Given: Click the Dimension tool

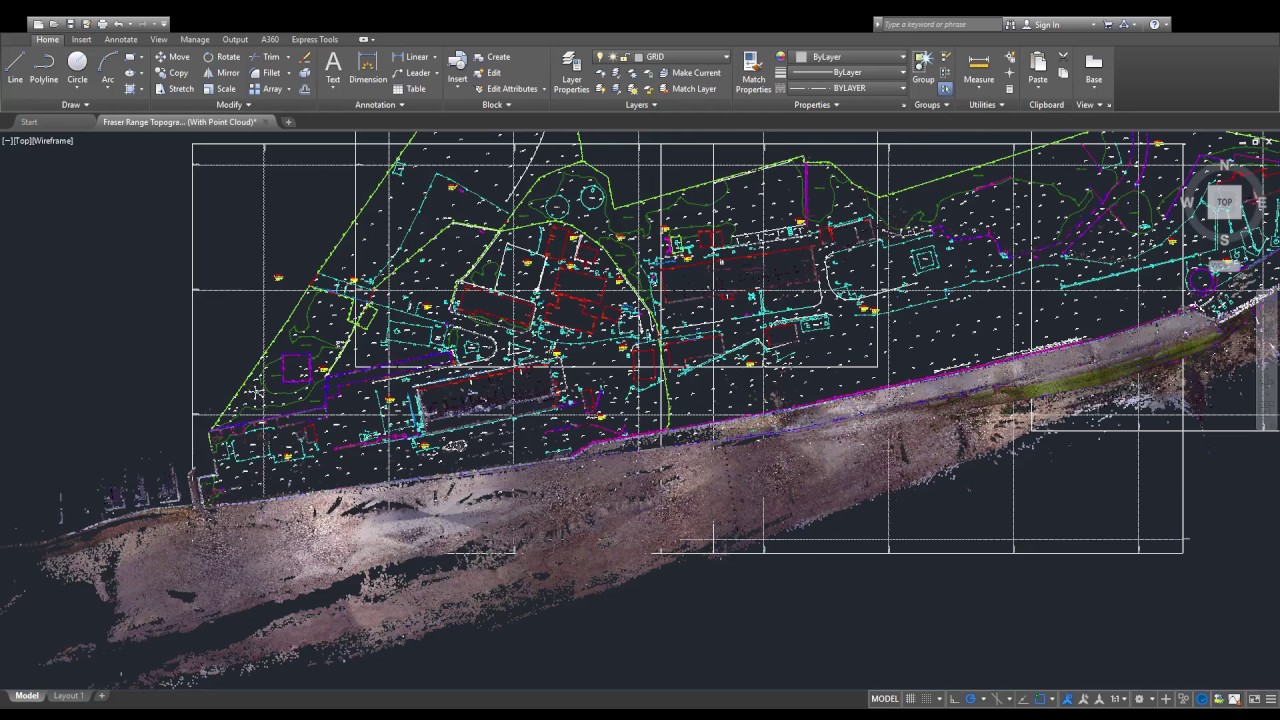Looking at the screenshot, I should (368, 67).
